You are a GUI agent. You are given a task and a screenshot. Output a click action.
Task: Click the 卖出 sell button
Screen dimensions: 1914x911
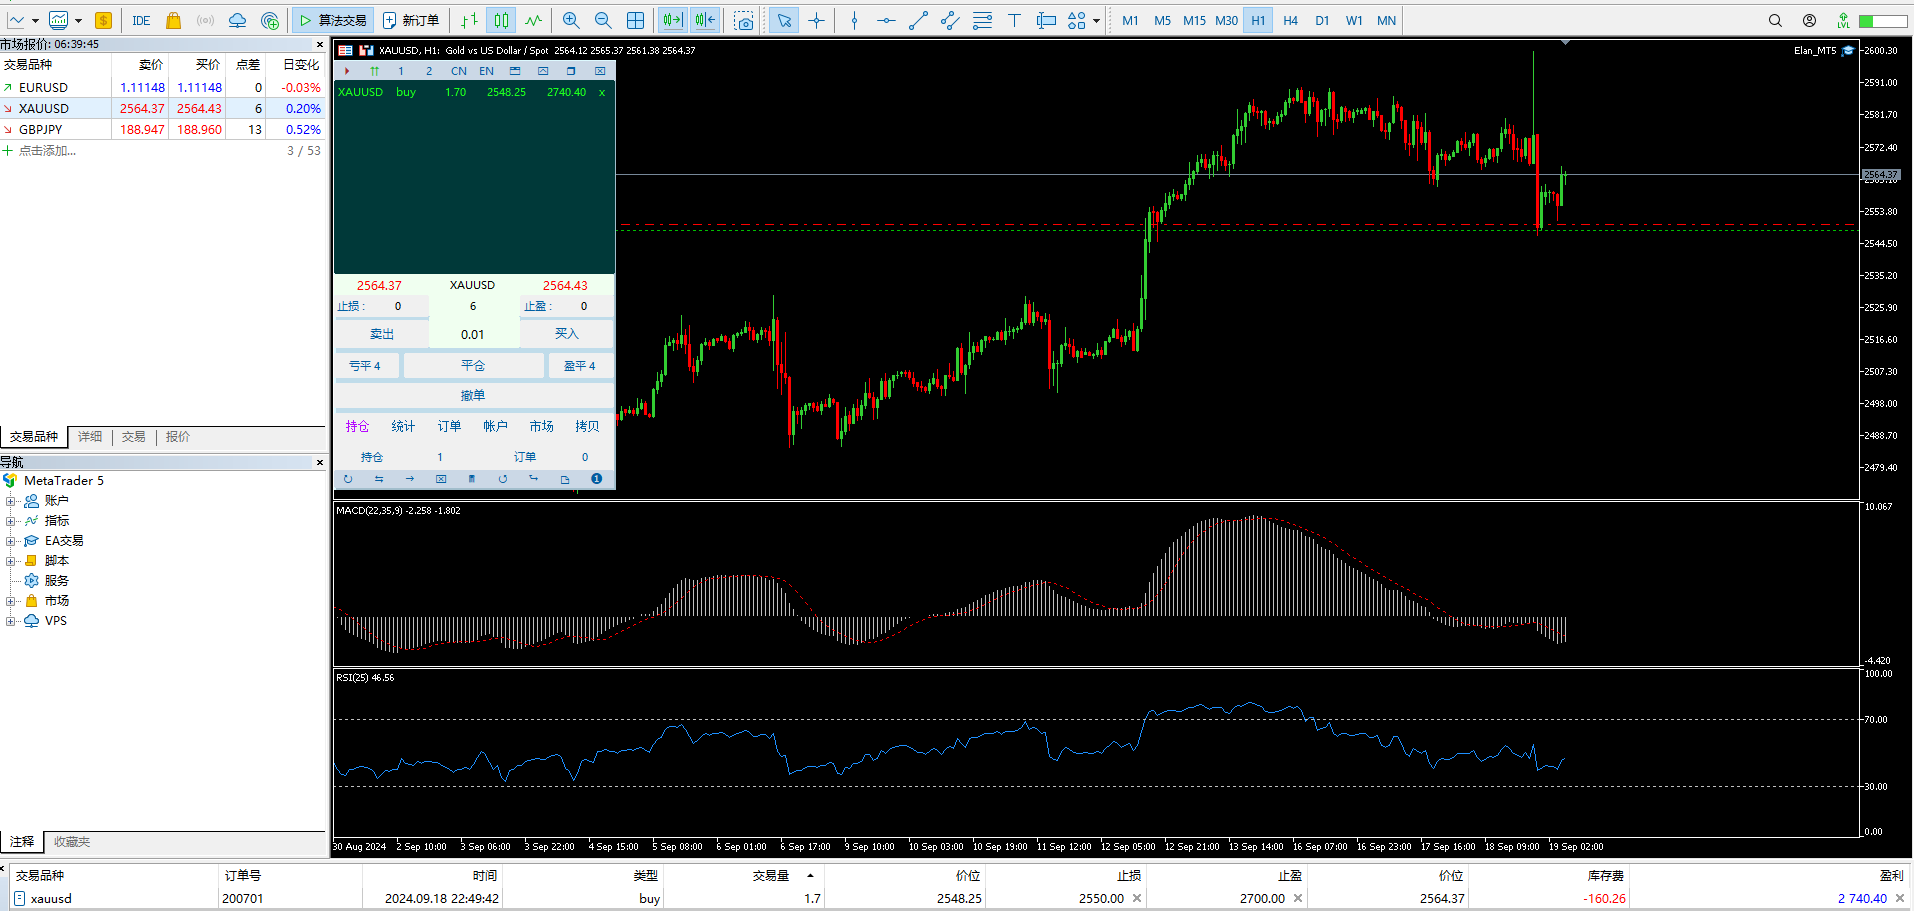(382, 334)
